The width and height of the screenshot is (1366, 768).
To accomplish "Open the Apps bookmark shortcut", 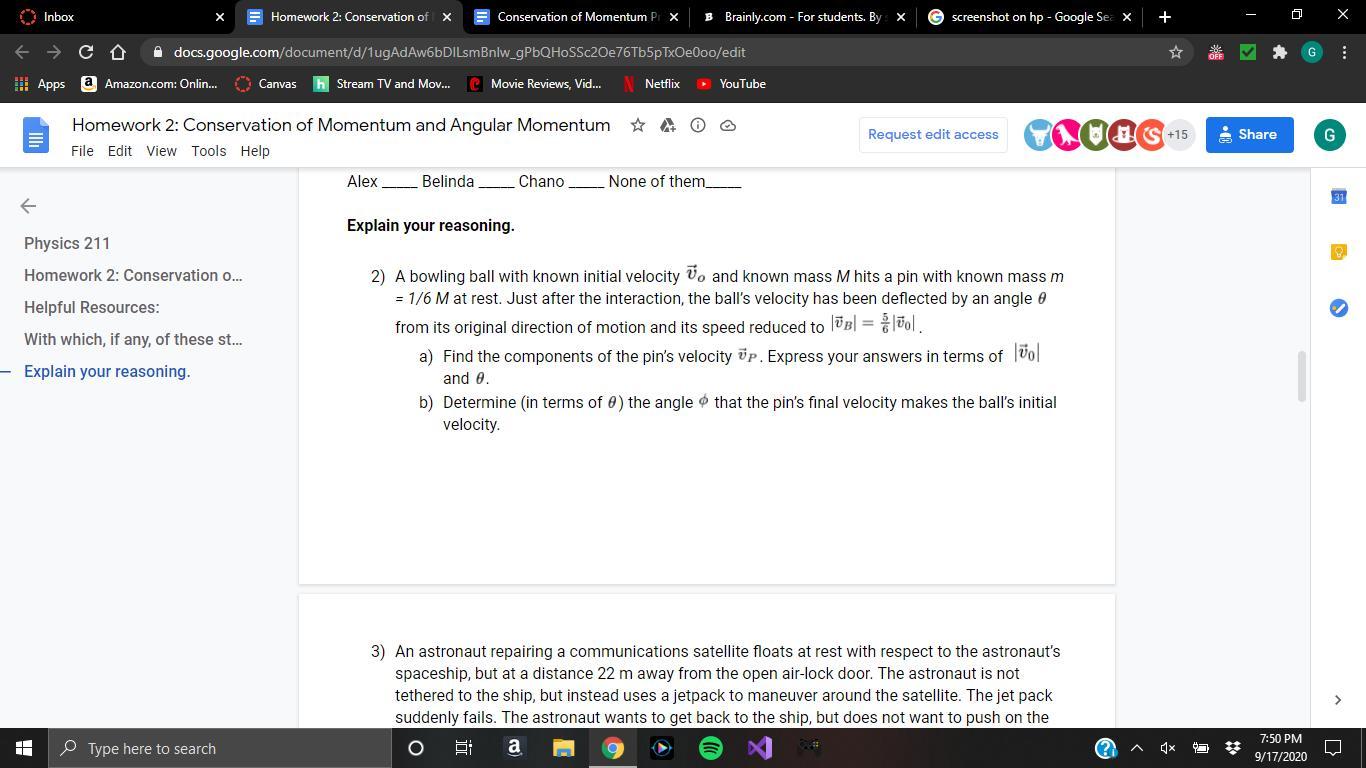I will point(40,84).
